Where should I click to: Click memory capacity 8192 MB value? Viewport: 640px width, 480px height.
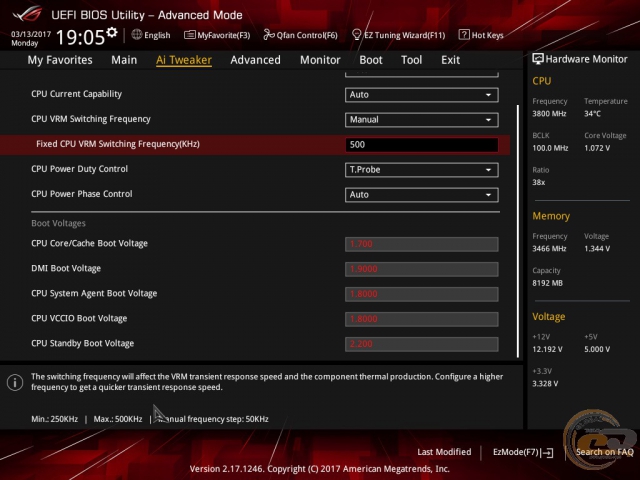[x=547, y=283]
